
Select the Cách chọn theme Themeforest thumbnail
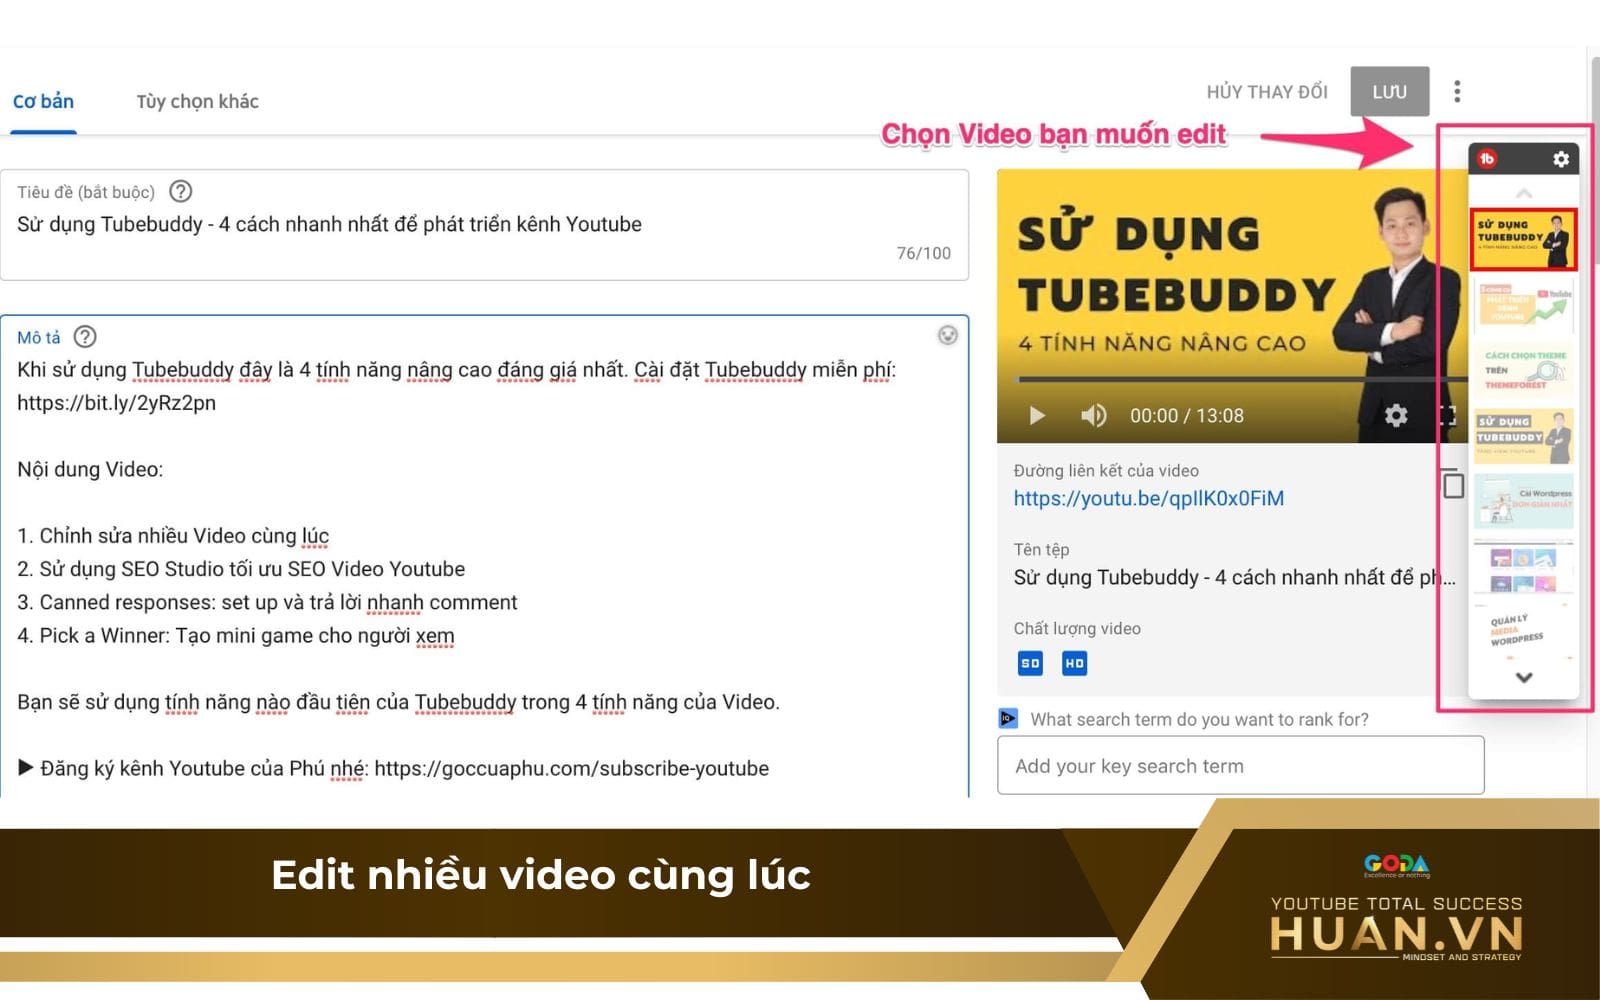click(x=1524, y=370)
